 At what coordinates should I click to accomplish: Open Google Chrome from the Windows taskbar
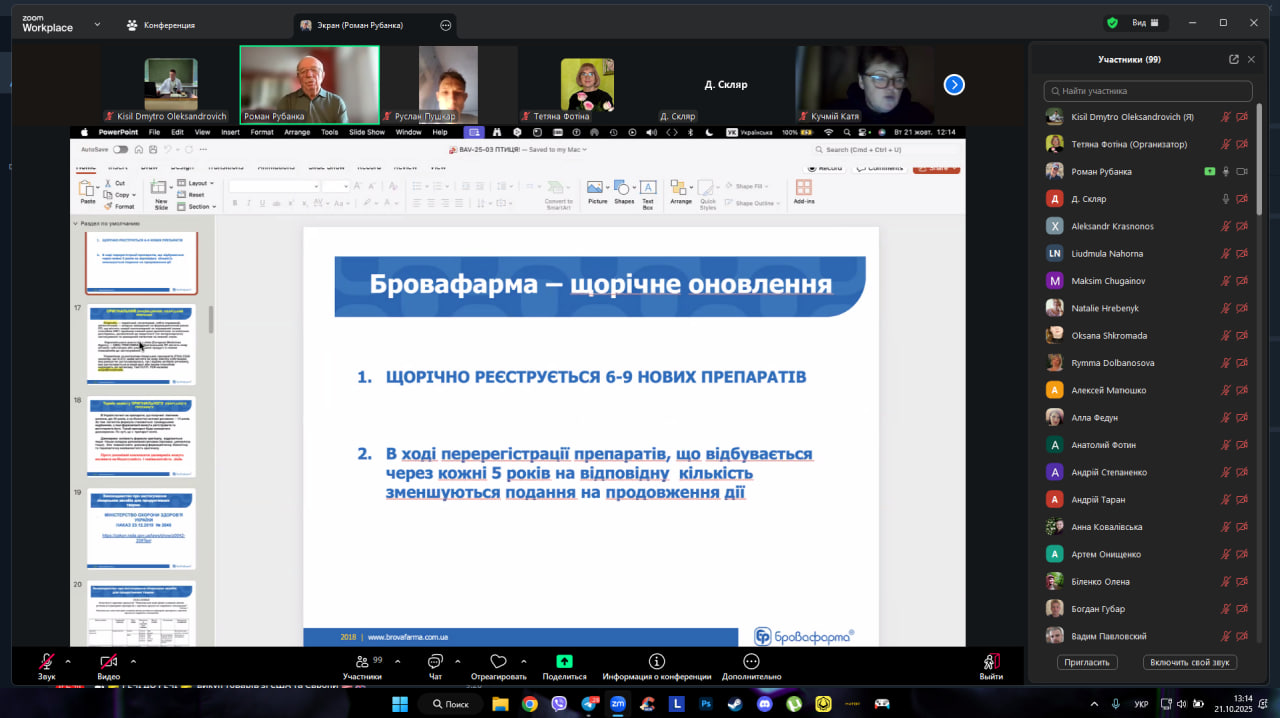[529, 704]
